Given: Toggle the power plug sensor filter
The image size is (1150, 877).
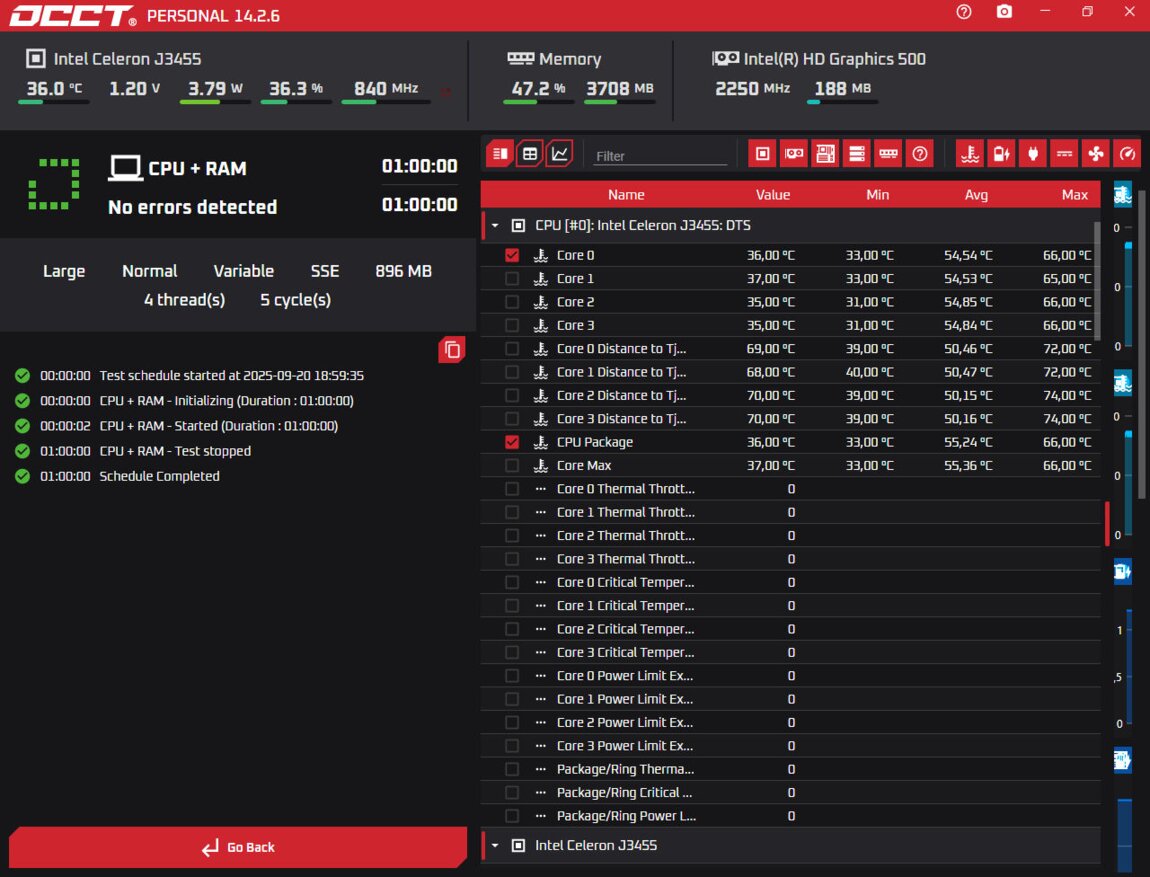Looking at the screenshot, I should click(1032, 153).
